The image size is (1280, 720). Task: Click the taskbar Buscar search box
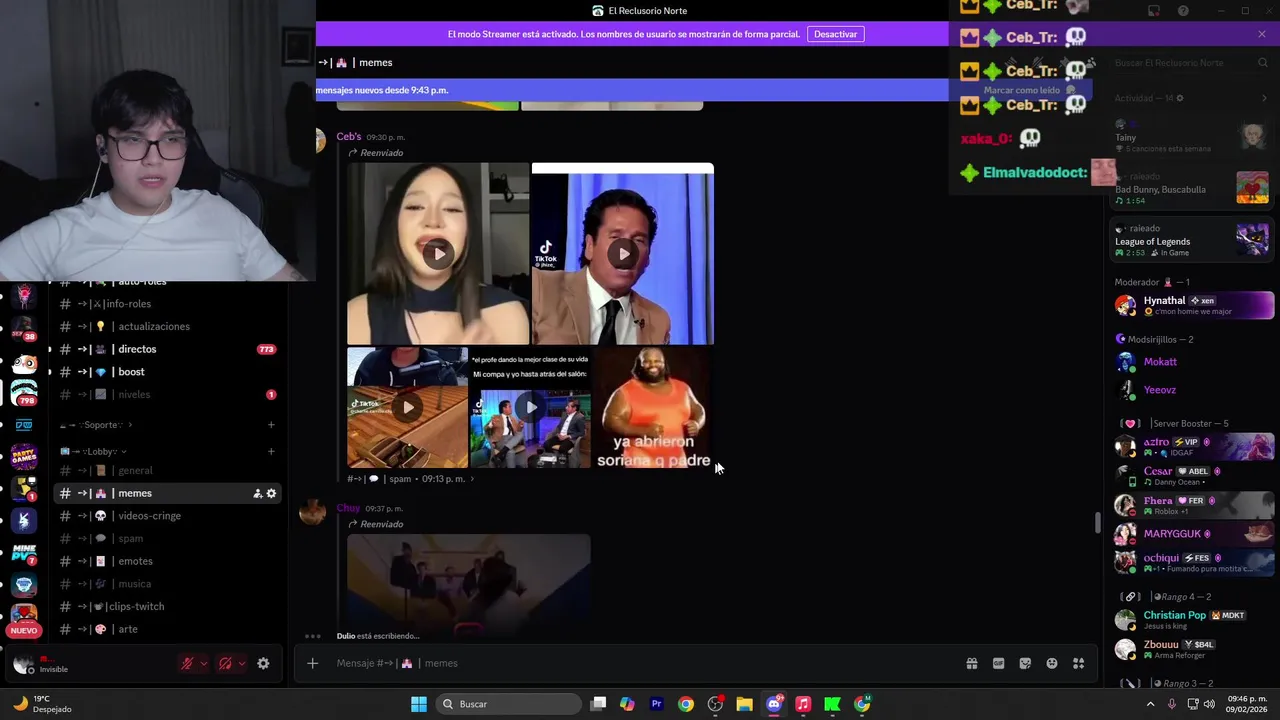coord(509,704)
